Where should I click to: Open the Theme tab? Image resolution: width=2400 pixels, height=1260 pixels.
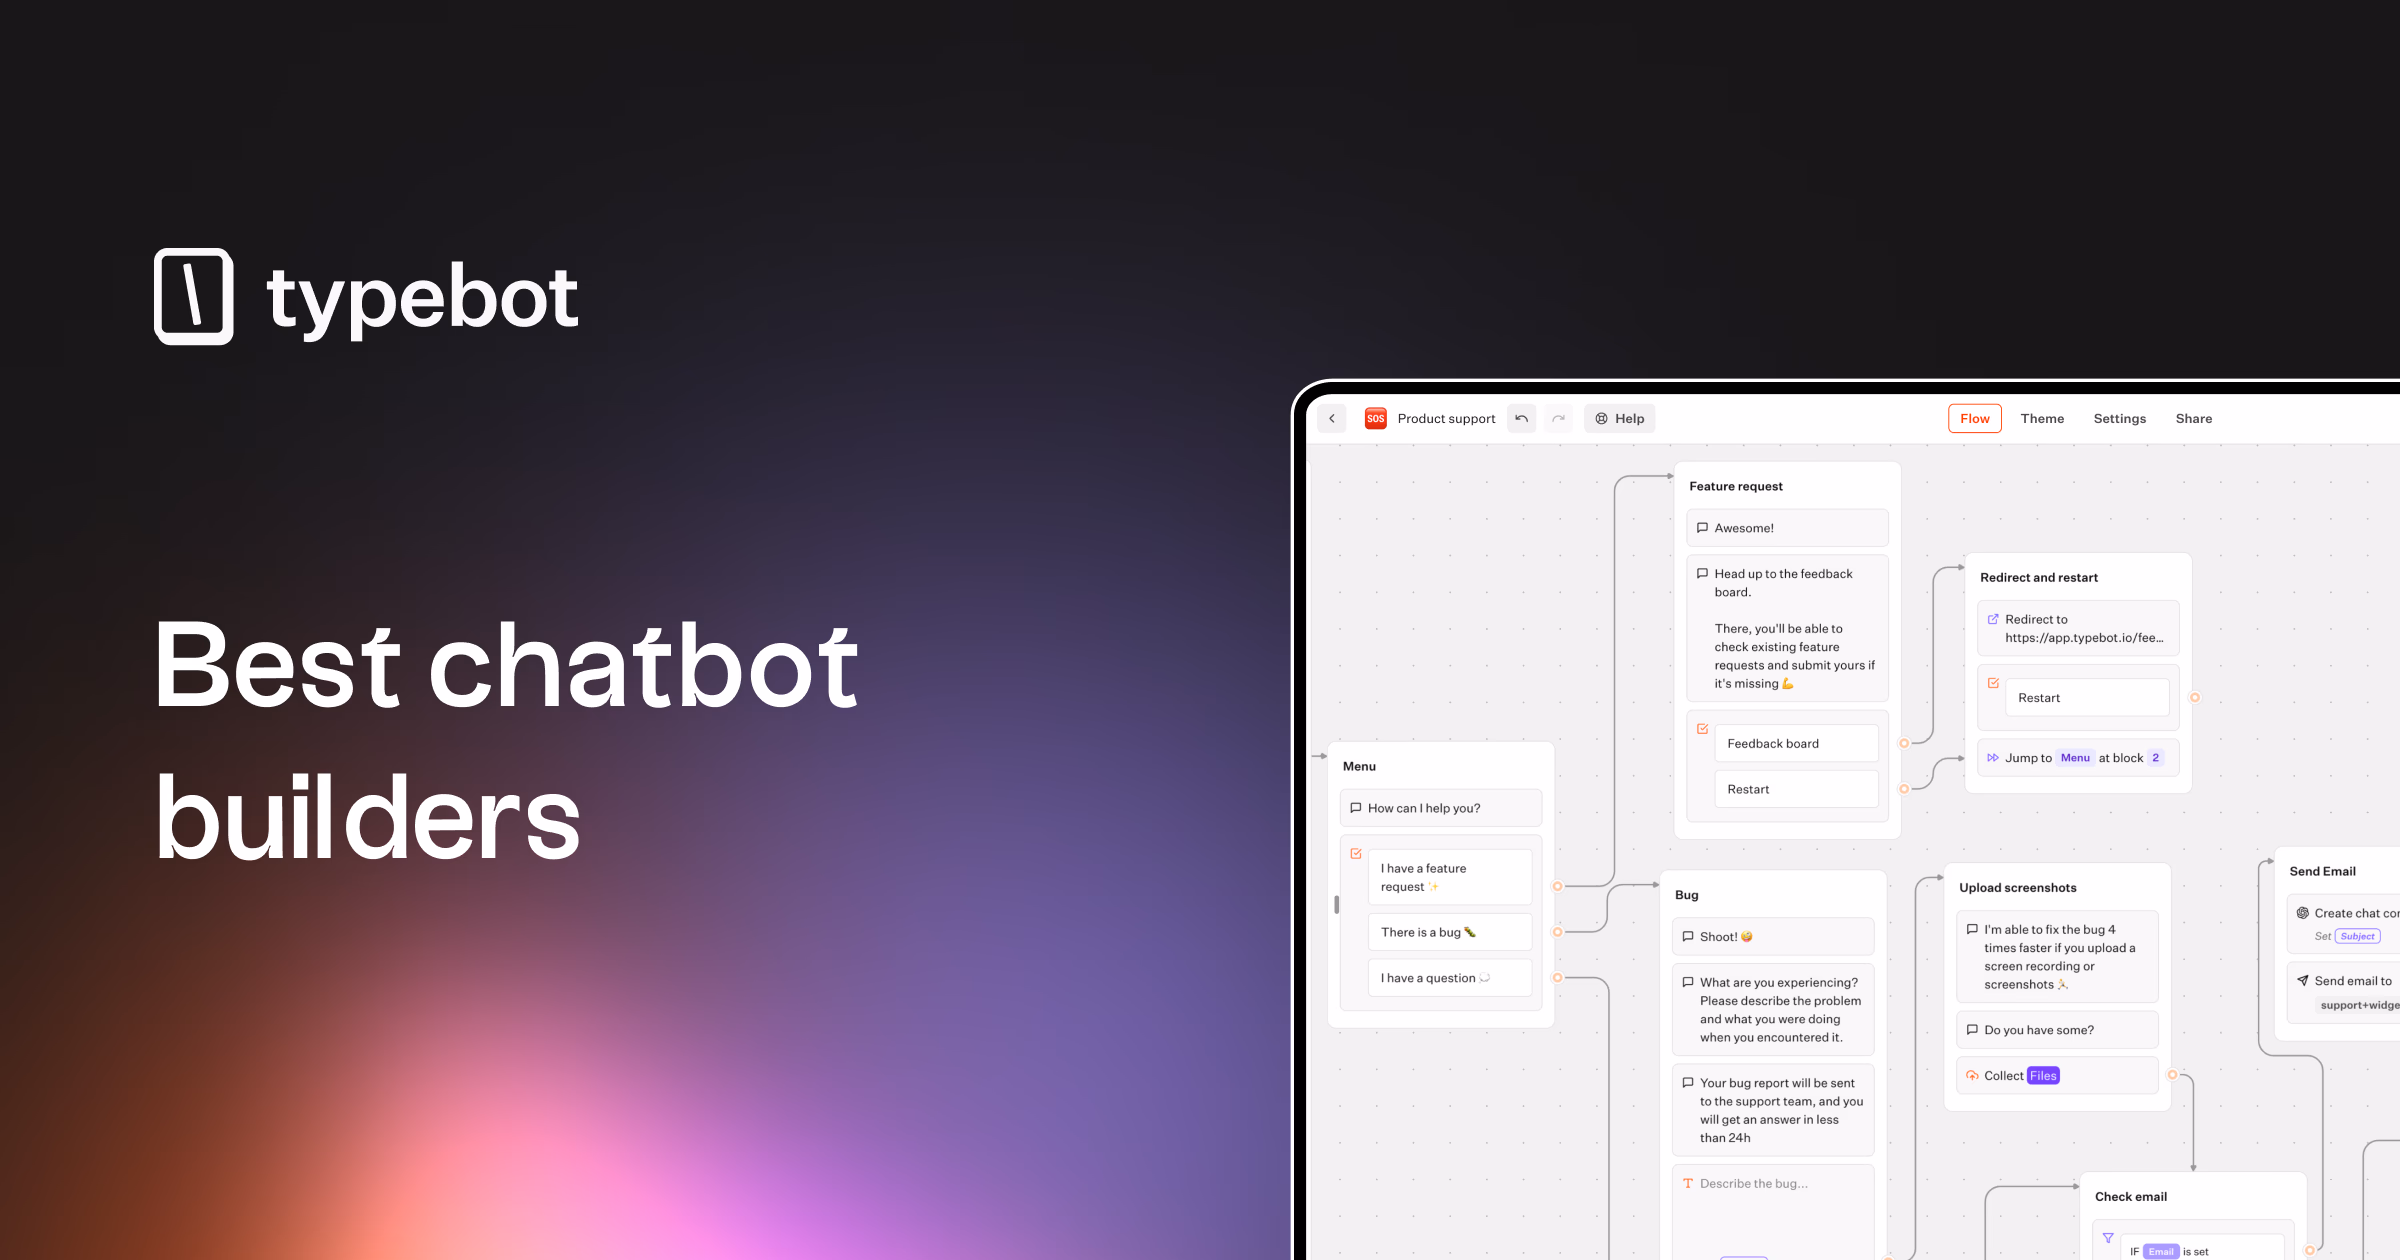point(2042,419)
